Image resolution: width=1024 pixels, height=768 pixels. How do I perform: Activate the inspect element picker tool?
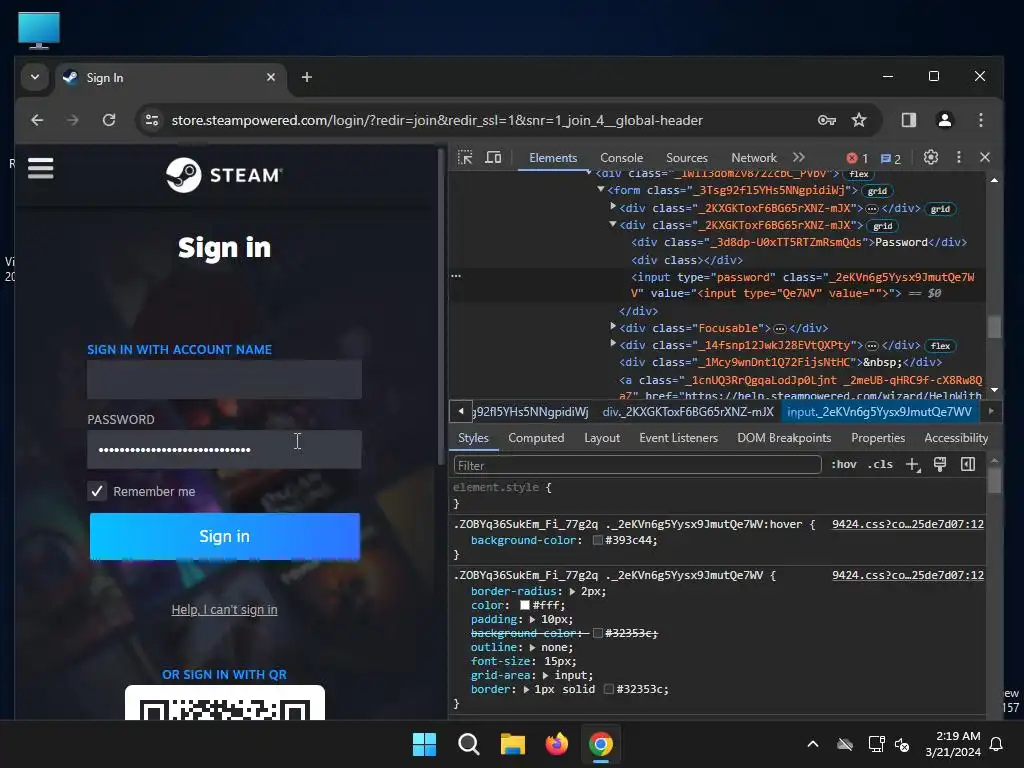(x=465, y=157)
